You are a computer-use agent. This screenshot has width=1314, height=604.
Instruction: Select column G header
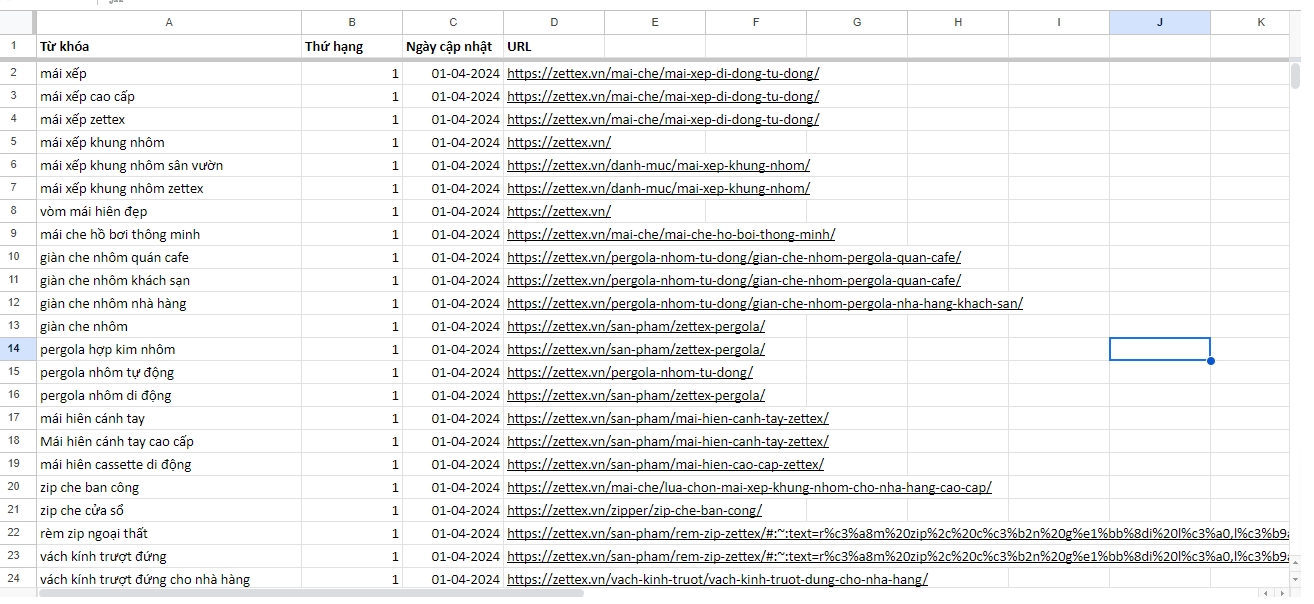(857, 22)
